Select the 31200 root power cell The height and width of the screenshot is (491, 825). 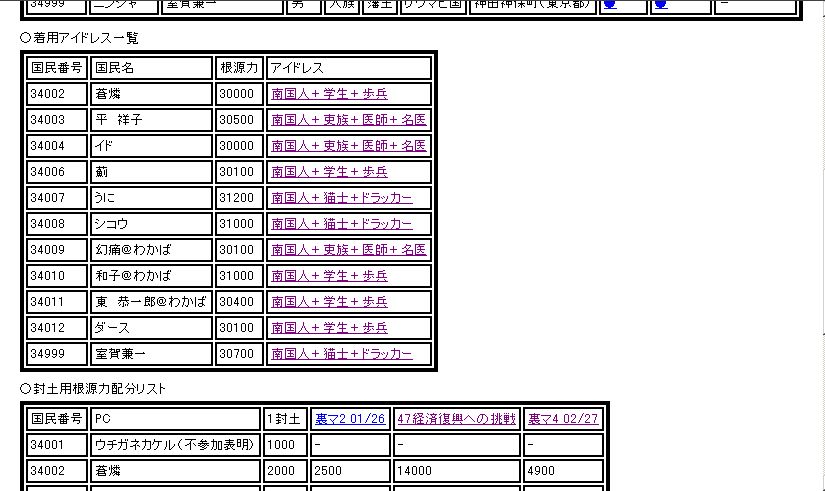click(x=237, y=198)
